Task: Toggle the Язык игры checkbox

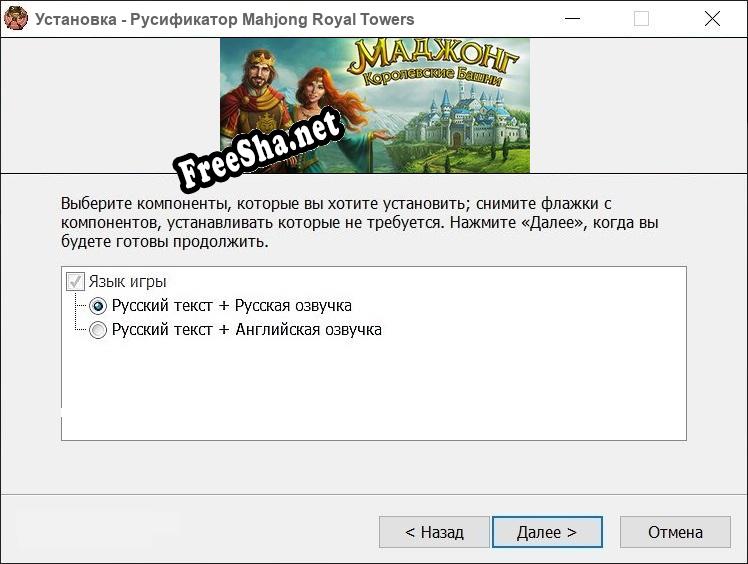Action: (75, 282)
